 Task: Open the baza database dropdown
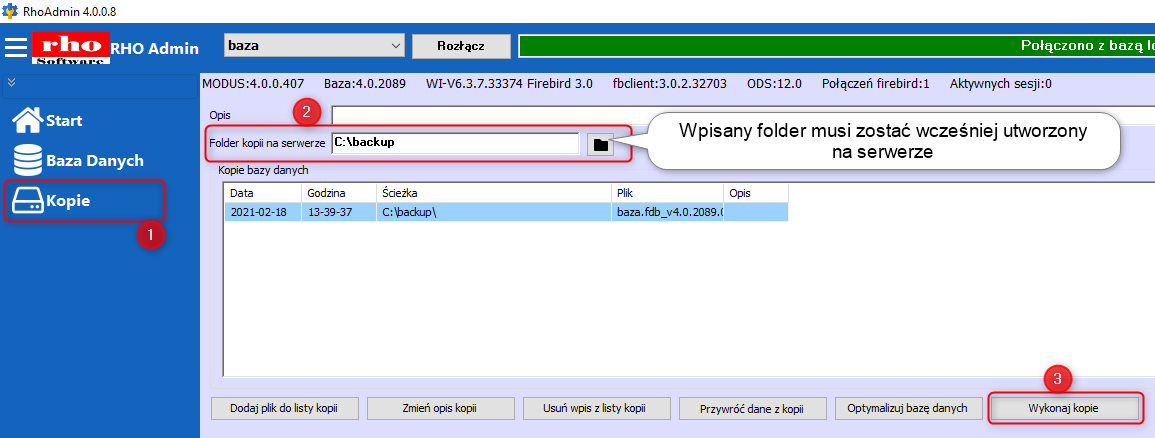coord(313,46)
